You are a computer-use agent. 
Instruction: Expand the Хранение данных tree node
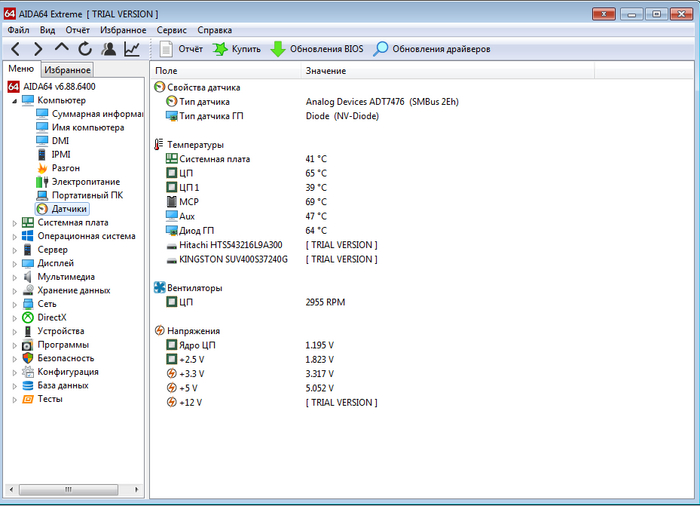[14, 291]
